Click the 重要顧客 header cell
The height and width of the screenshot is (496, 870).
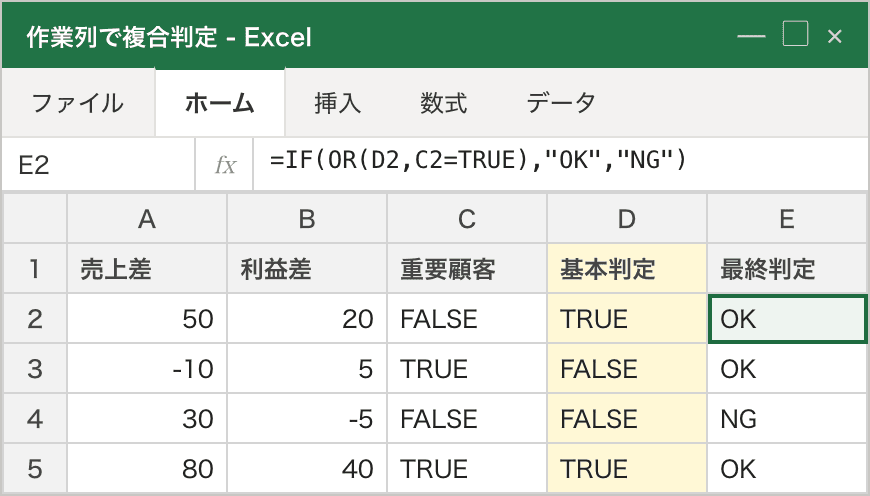pos(467,269)
